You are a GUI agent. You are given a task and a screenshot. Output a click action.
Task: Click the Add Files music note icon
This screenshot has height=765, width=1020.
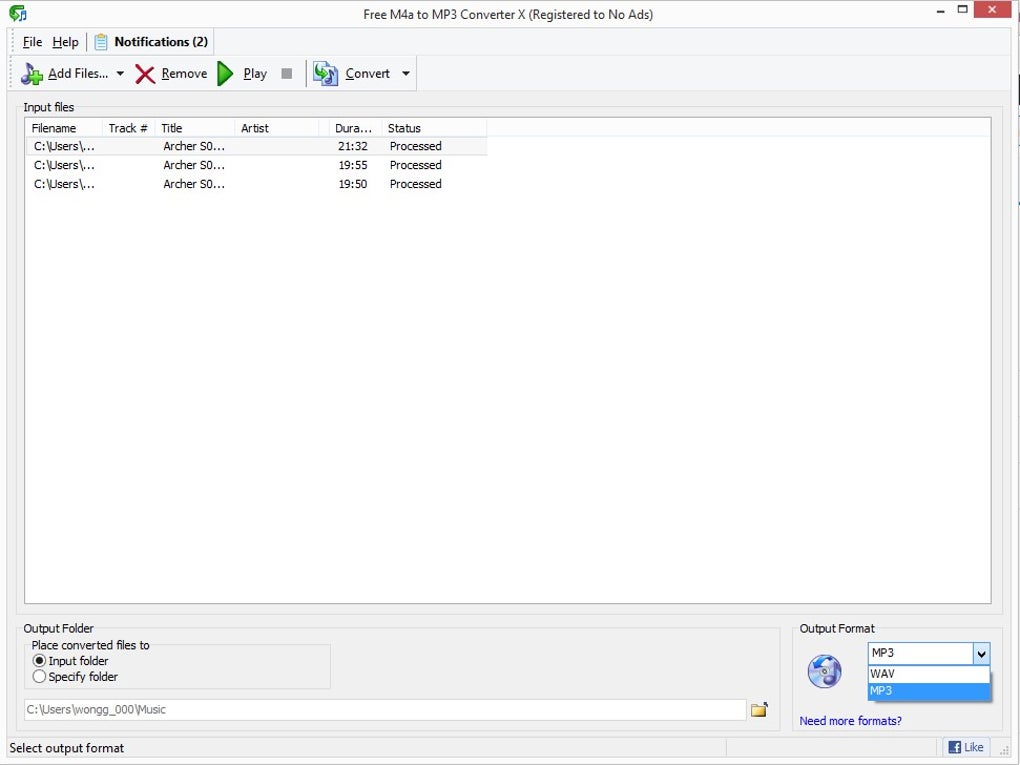(x=31, y=74)
